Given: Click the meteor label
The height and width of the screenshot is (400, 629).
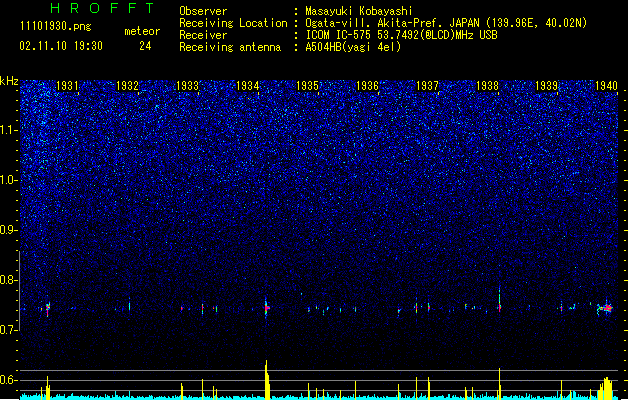Looking at the screenshot, I should [x=142, y=31].
